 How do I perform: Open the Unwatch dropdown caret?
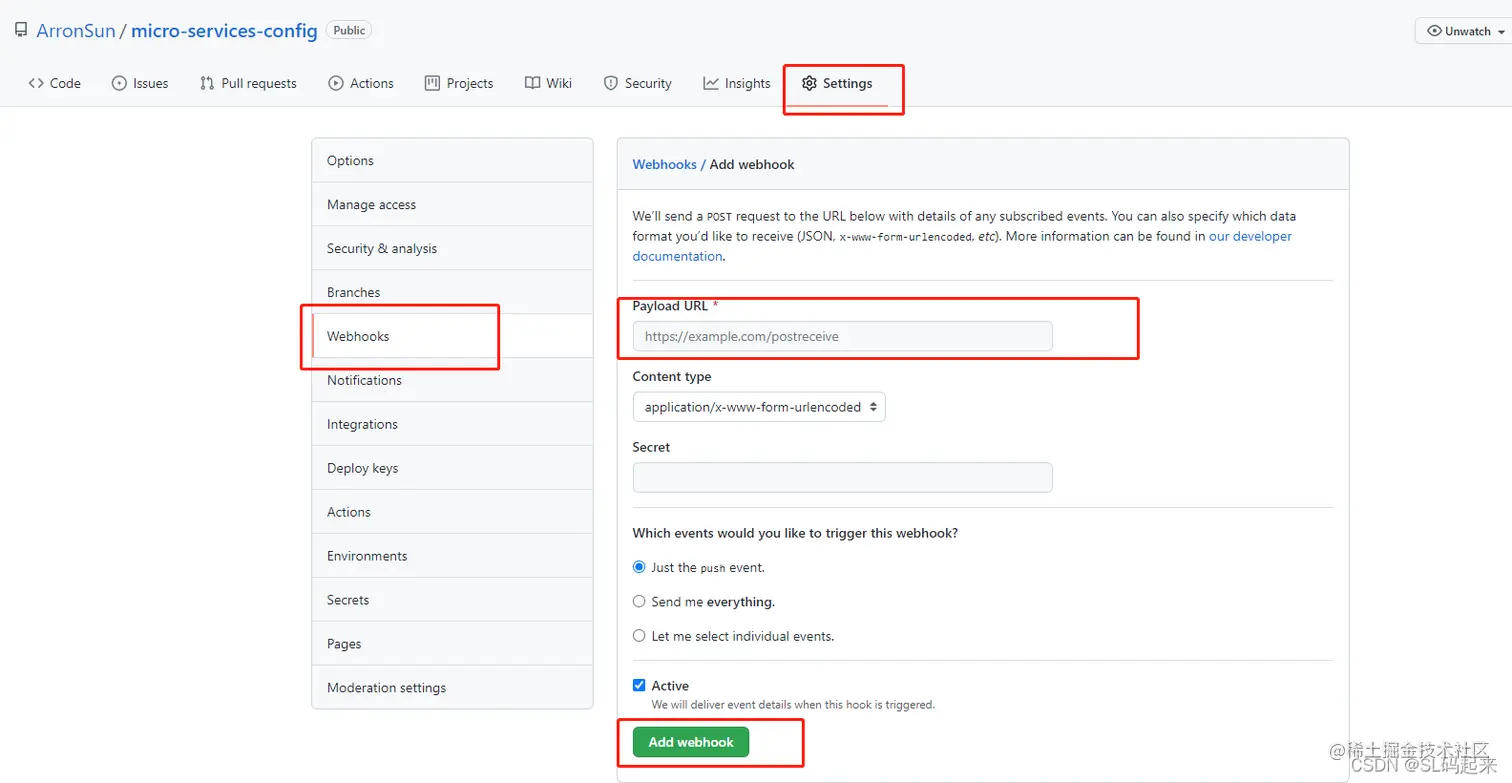point(1501,32)
